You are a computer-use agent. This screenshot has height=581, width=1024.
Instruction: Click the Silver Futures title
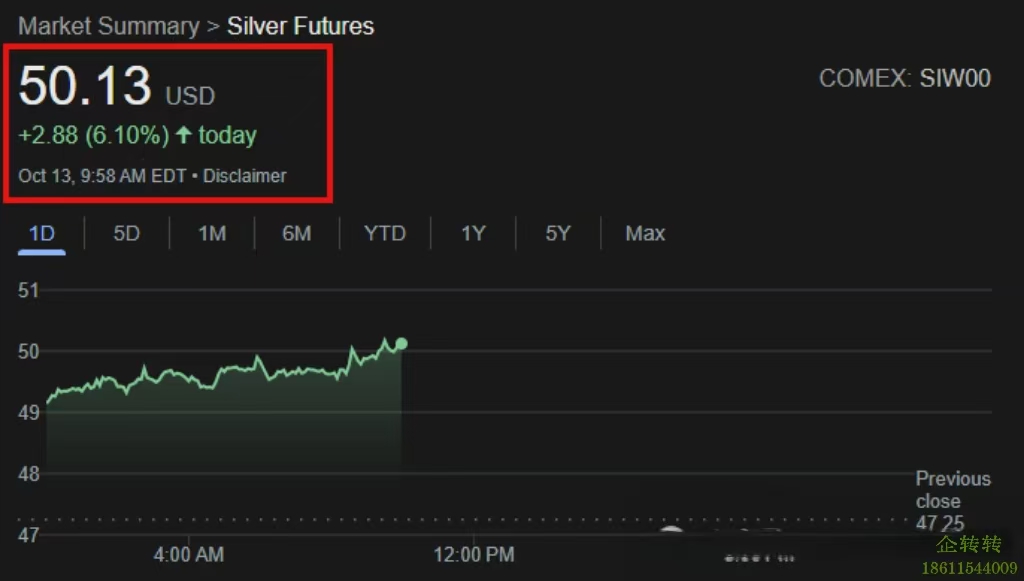click(300, 26)
